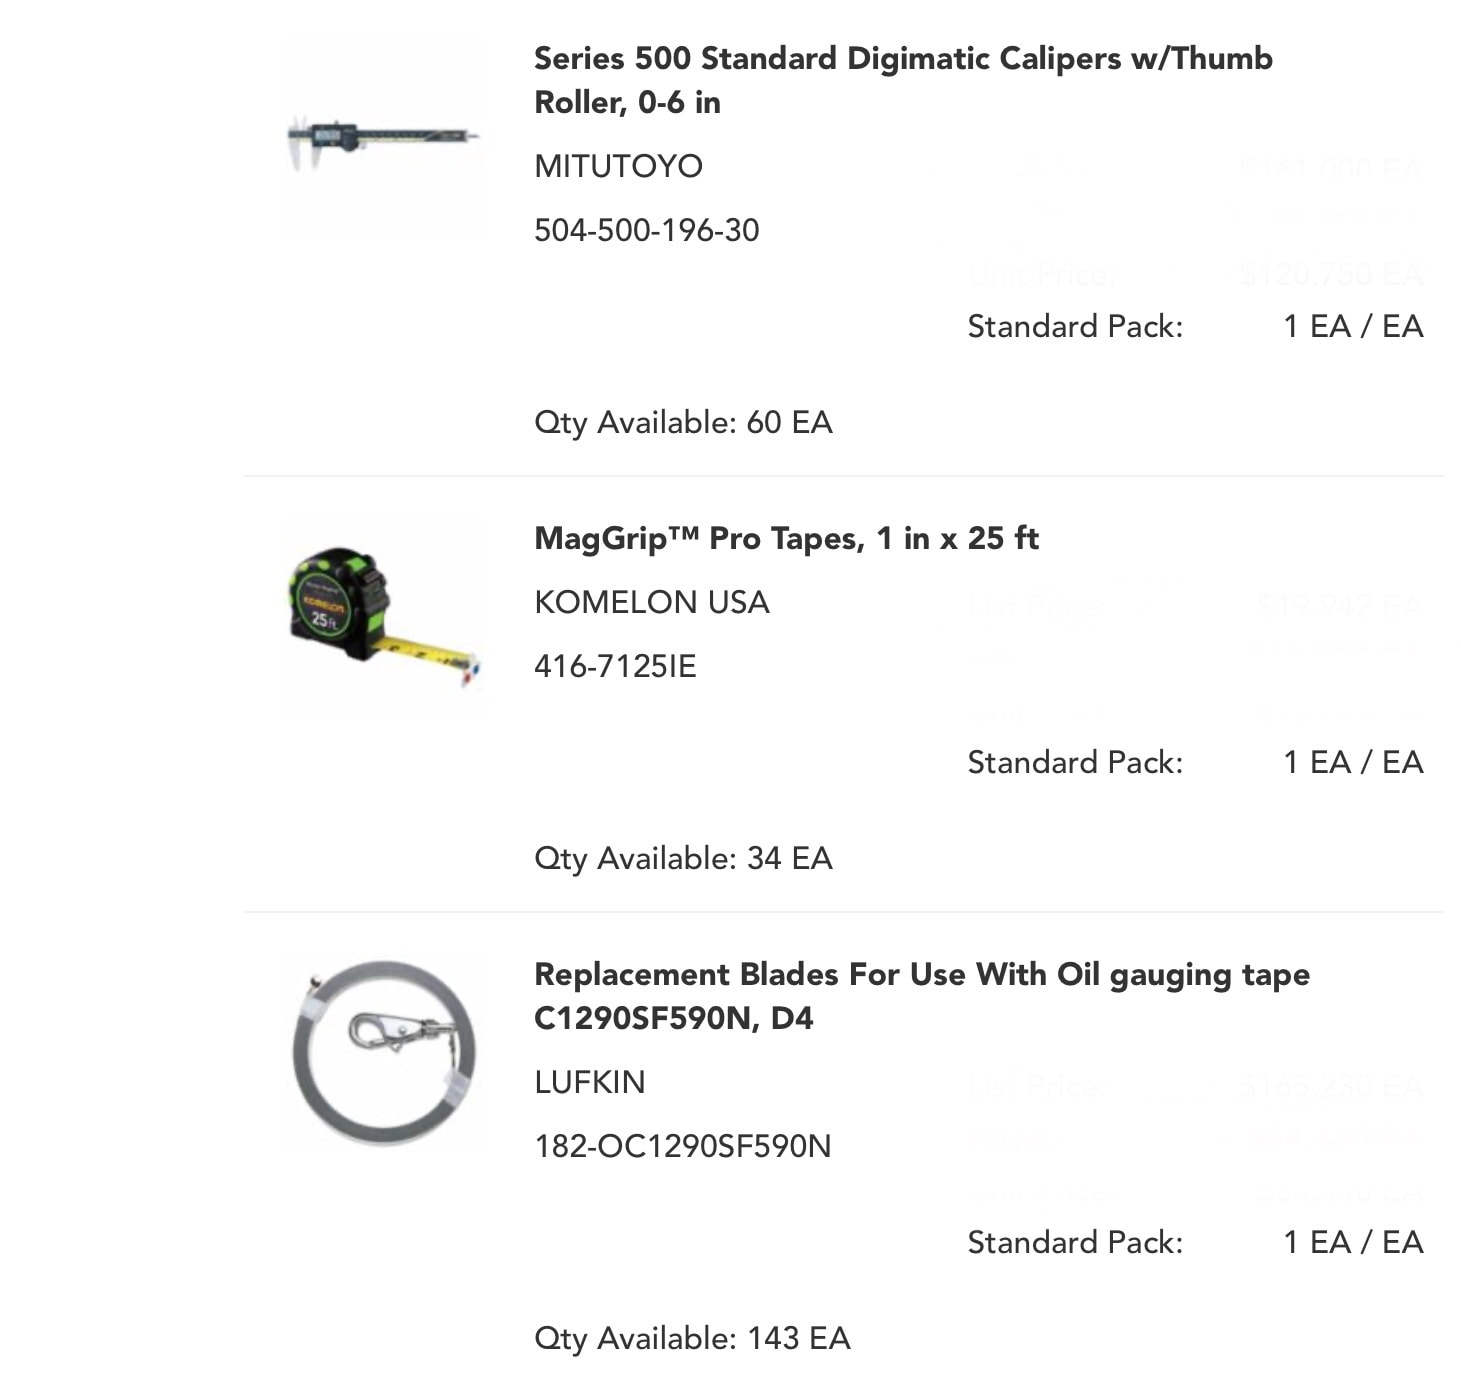Click Qty Available 60 EA text
This screenshot has width=1461, height=1384.
[683, 423]
